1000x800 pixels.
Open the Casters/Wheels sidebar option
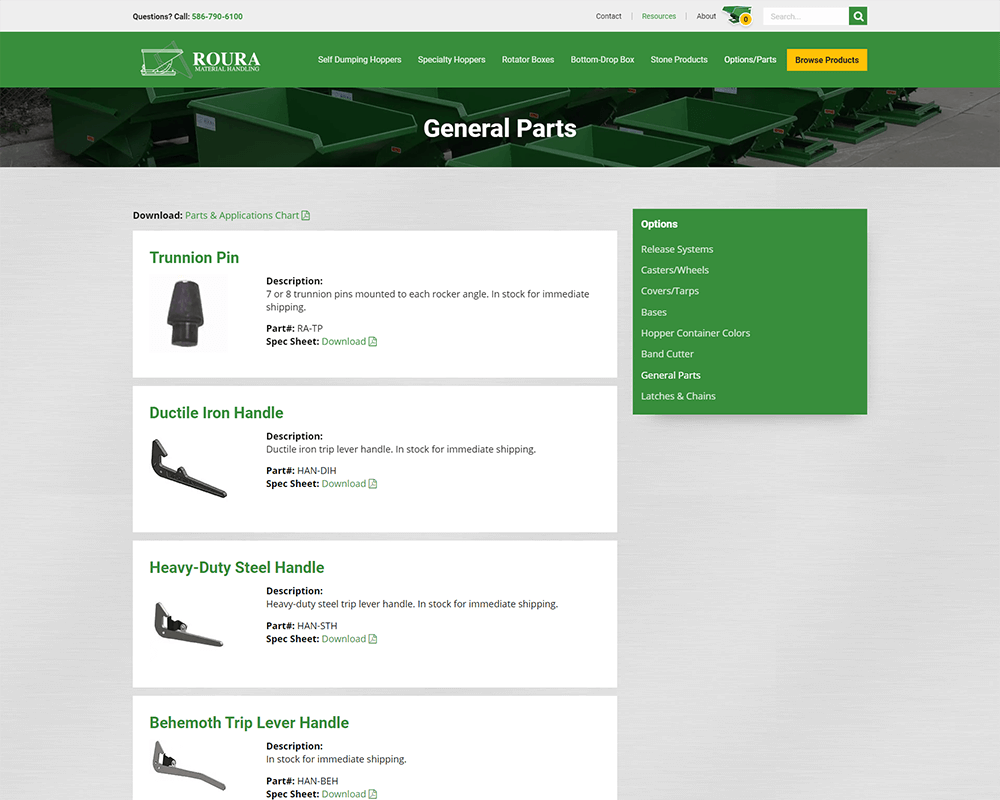(x=675, y=270)
